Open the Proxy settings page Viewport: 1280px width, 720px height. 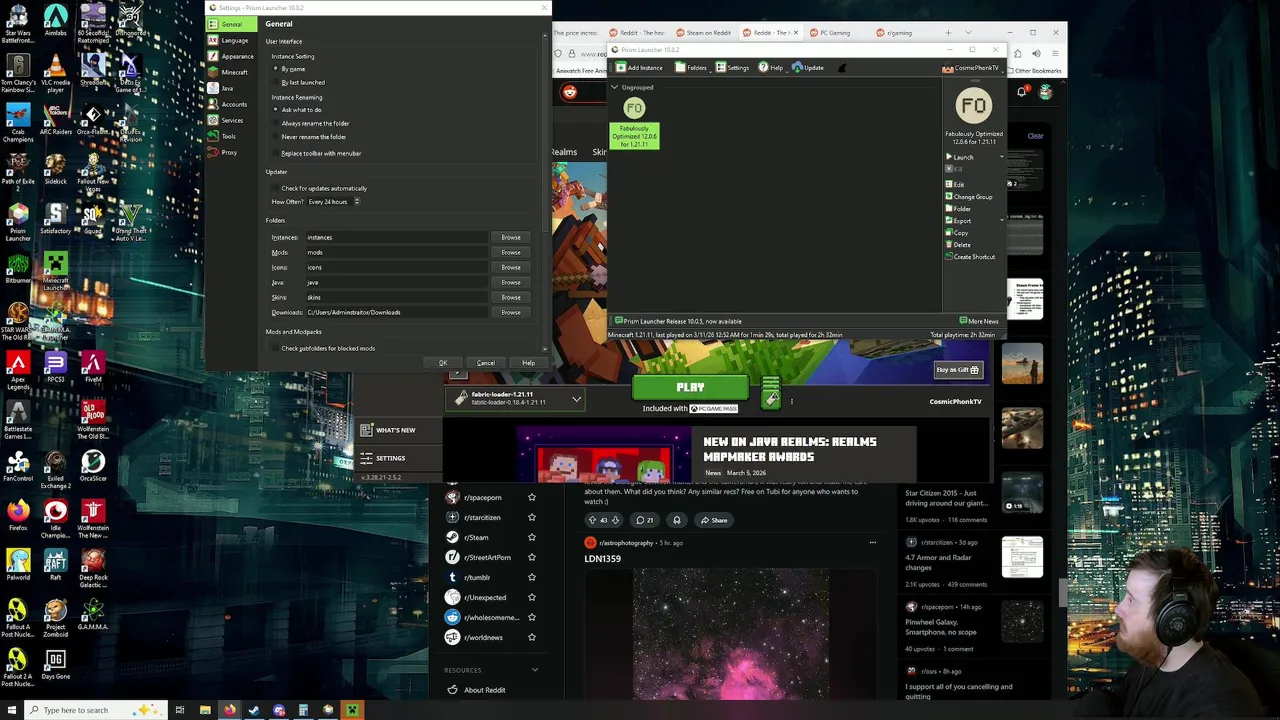pyautogui.click(x=230, y=152)
